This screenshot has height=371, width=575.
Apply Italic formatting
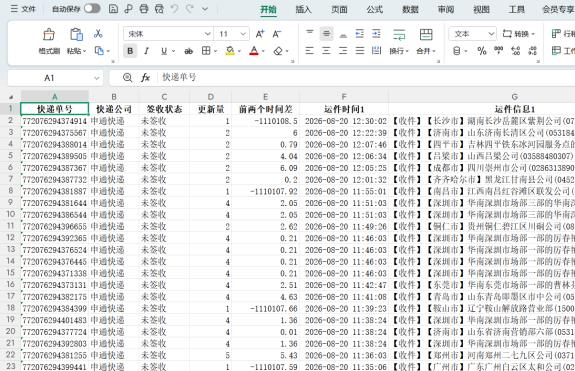147,51
